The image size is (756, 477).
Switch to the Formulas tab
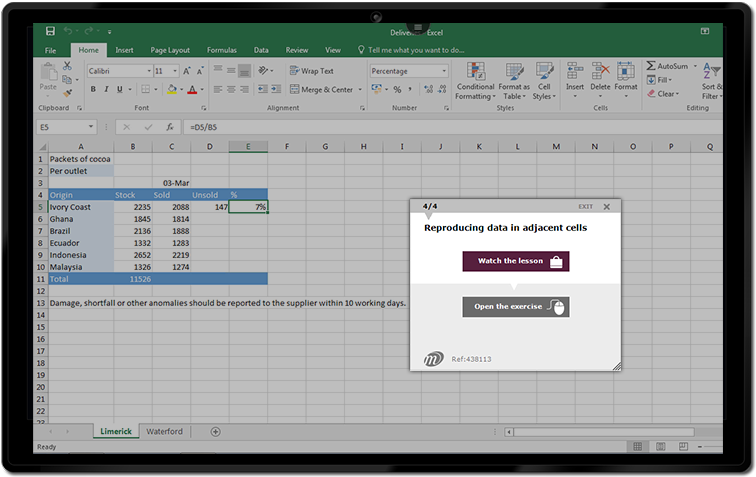(222, 50)
